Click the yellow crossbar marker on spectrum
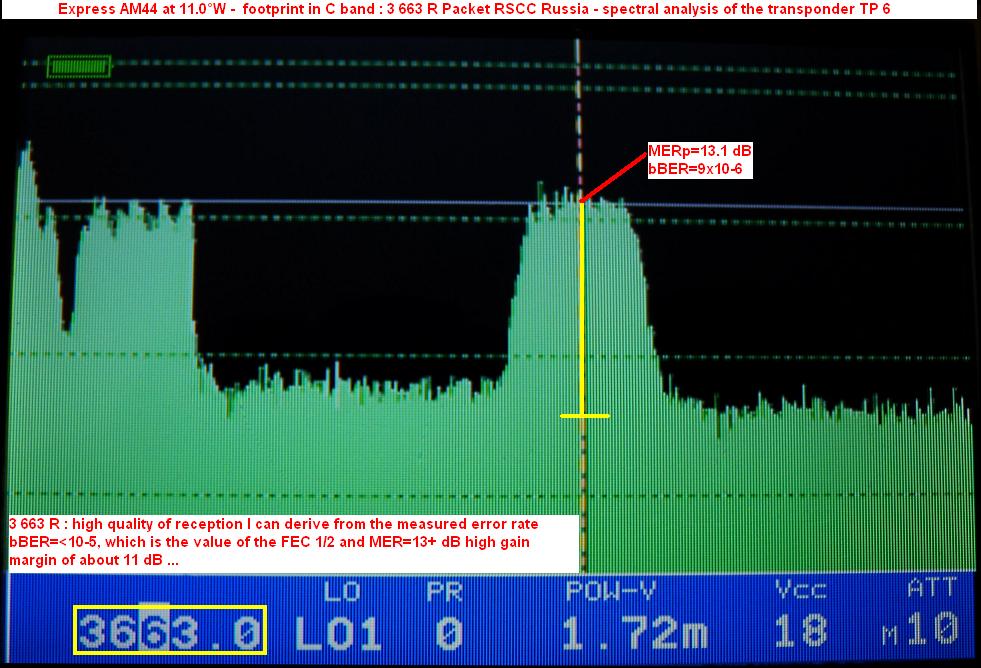 pos(584,415)
